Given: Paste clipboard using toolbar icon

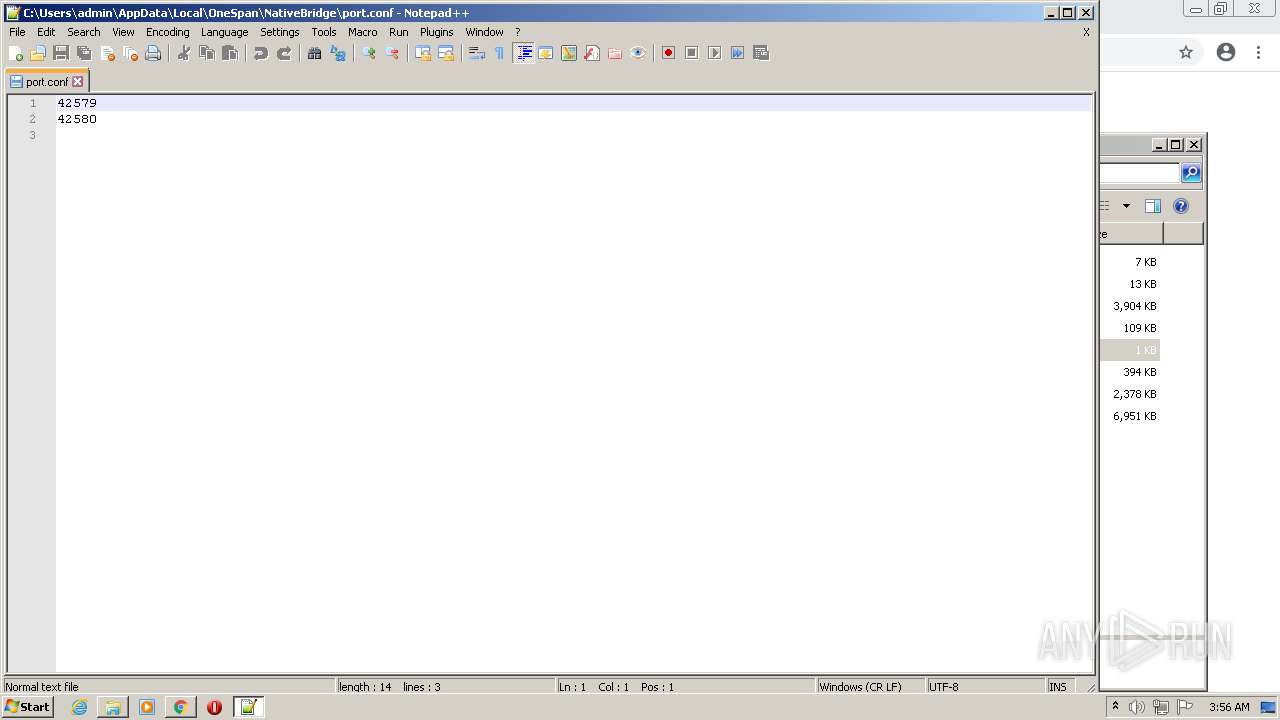Looking at the screenshot, I should point(230,53).
